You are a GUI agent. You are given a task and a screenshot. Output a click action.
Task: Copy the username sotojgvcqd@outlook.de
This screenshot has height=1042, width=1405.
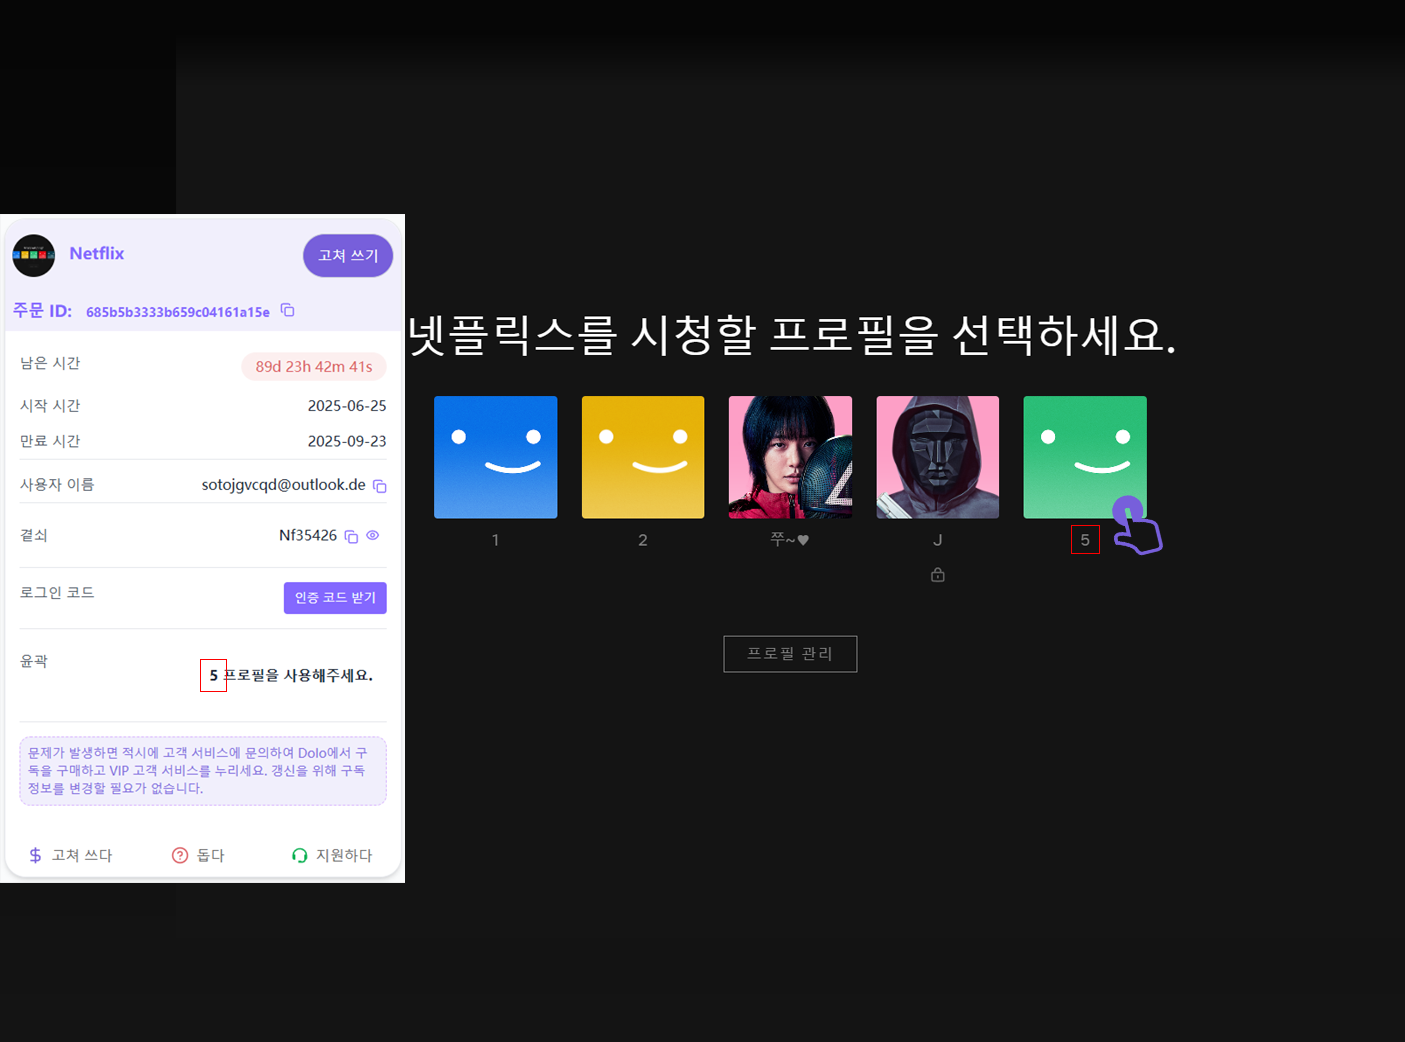(x=380, y=486)
